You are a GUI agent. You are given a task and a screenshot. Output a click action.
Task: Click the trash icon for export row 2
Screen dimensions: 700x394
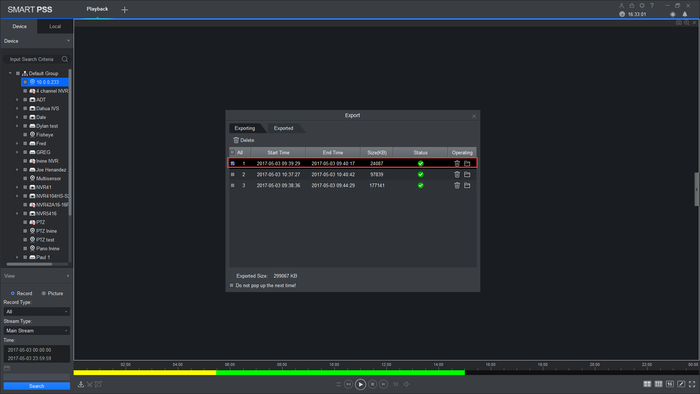click(457, 174)
